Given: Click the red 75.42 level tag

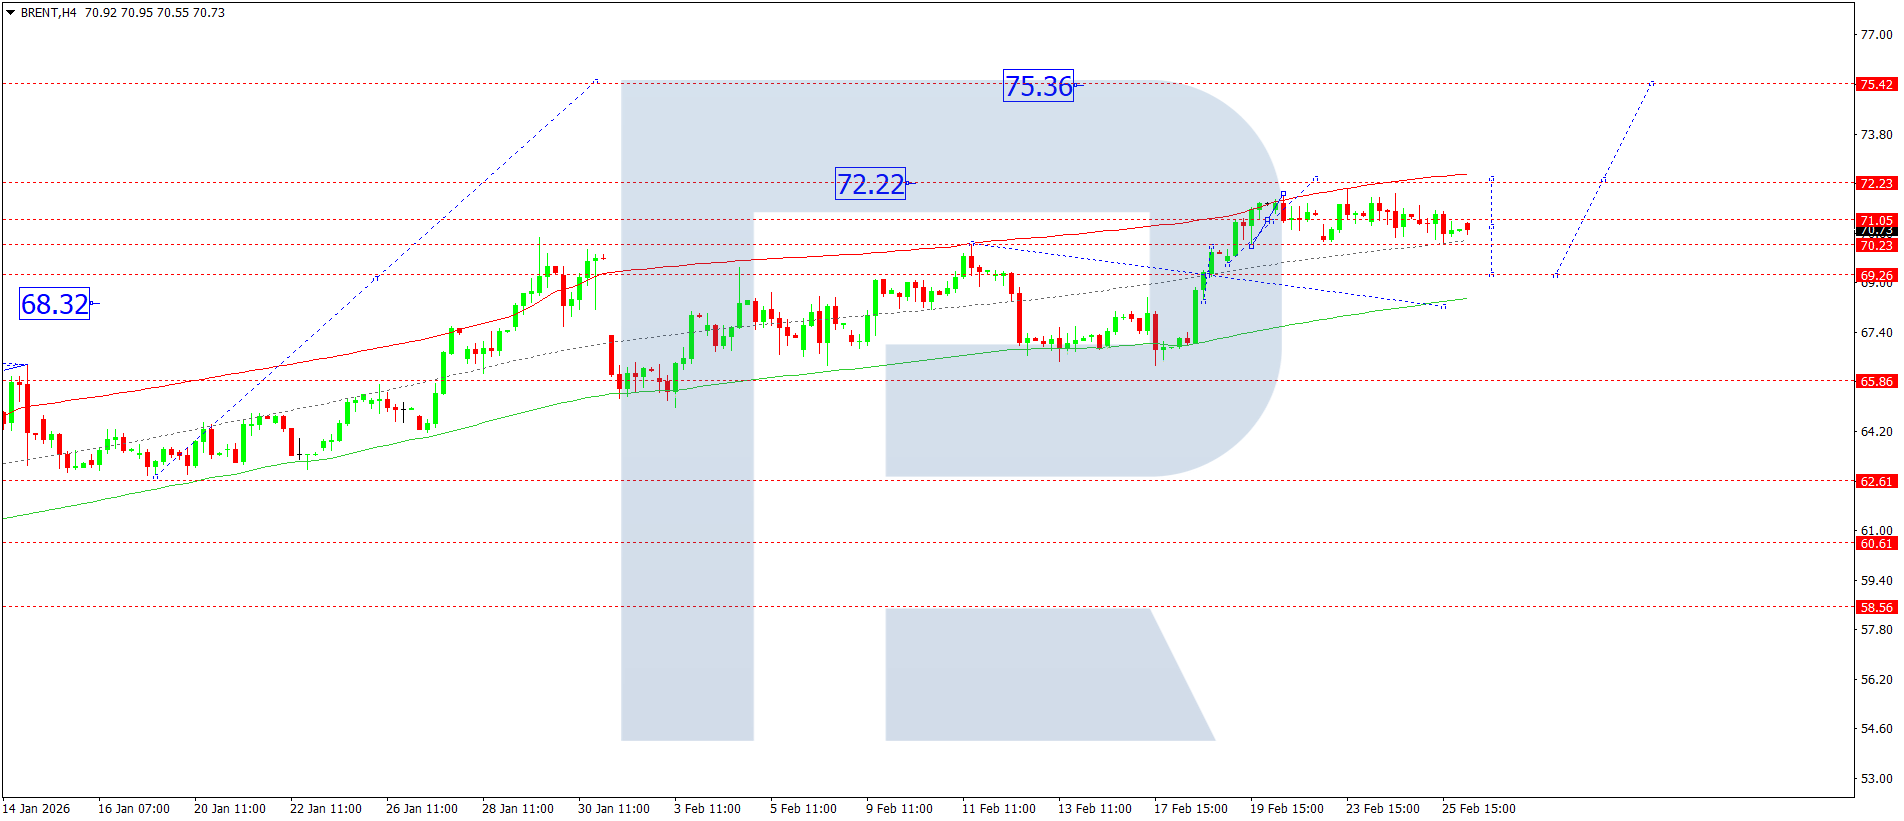Looking at the screenshot, I should click(1875, 85).
